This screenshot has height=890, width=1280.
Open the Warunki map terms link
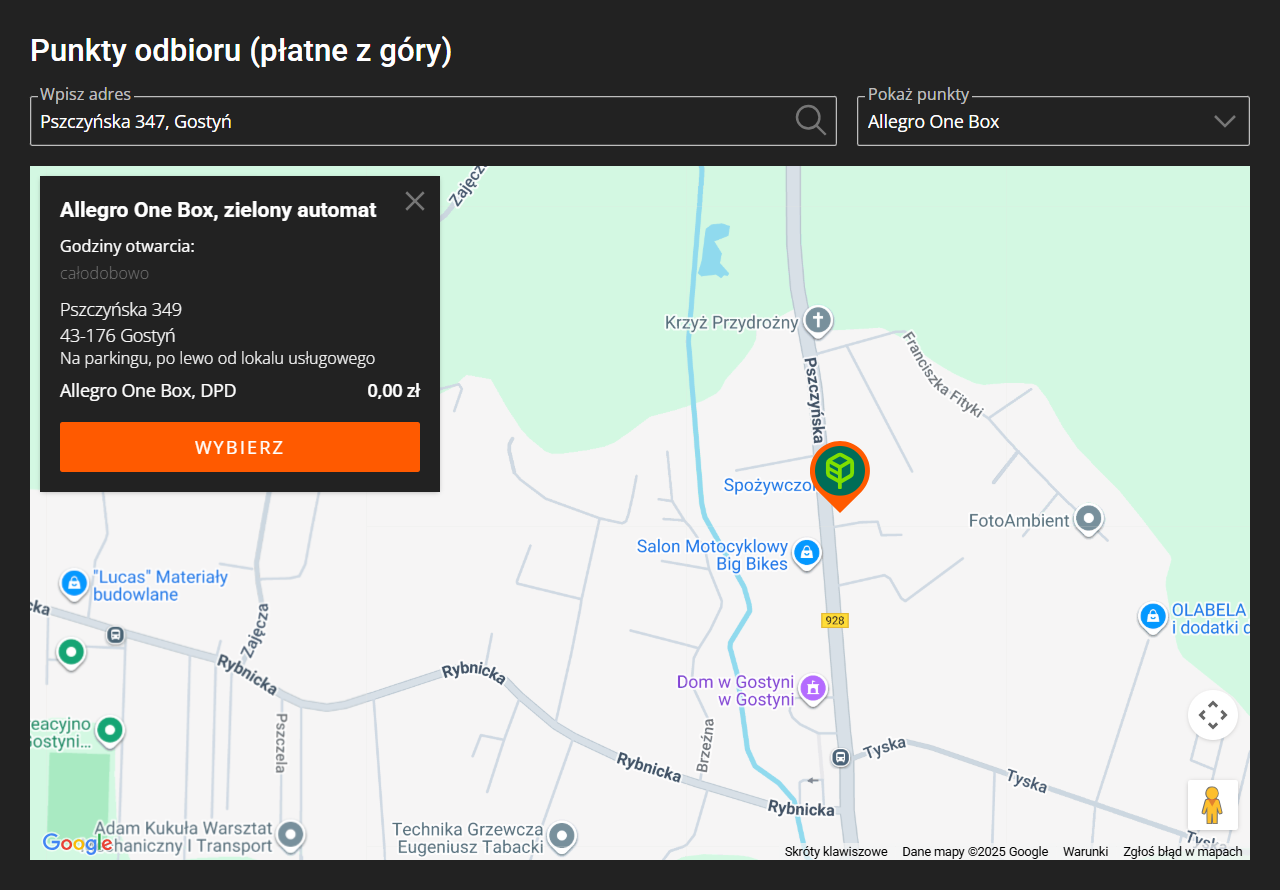pos(1085,852)
